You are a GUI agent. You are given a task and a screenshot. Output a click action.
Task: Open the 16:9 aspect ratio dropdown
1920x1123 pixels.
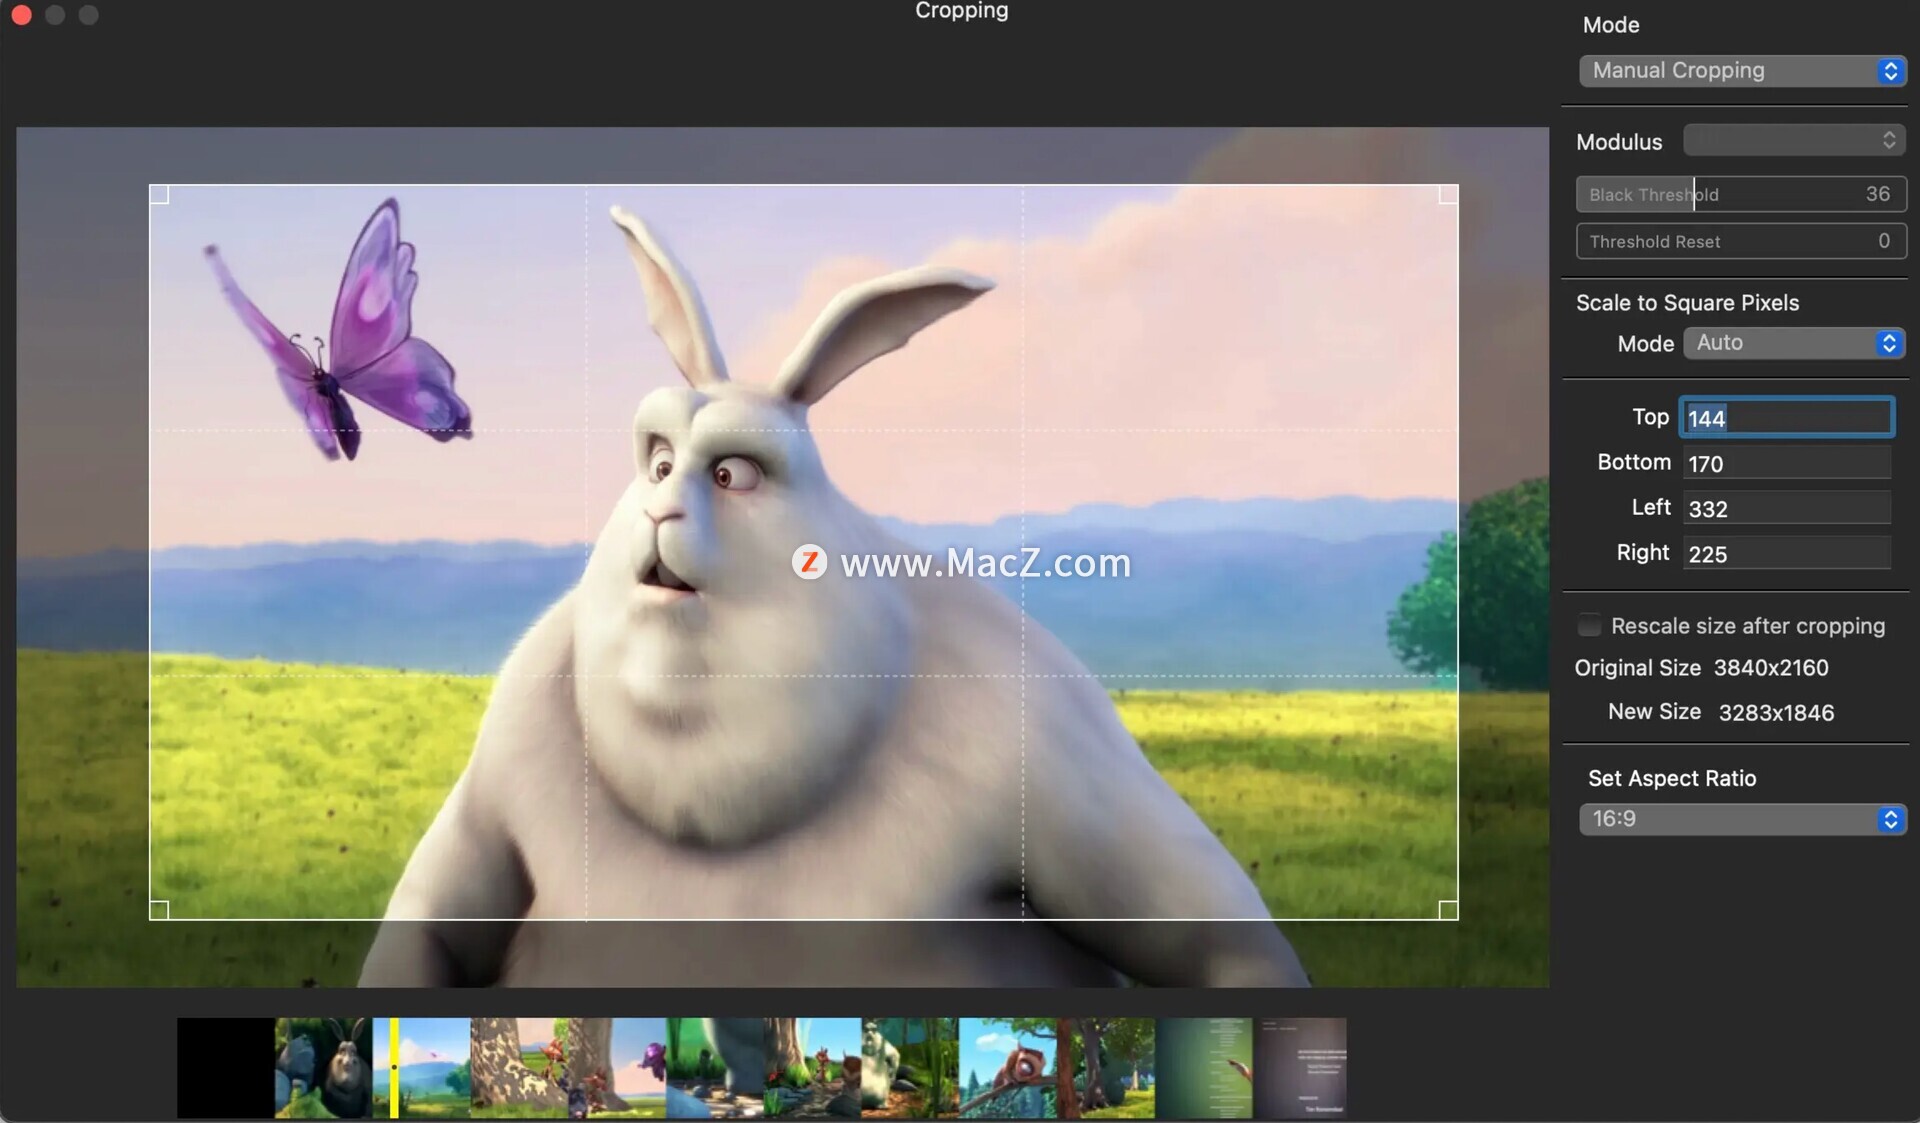pos(1742,819)
